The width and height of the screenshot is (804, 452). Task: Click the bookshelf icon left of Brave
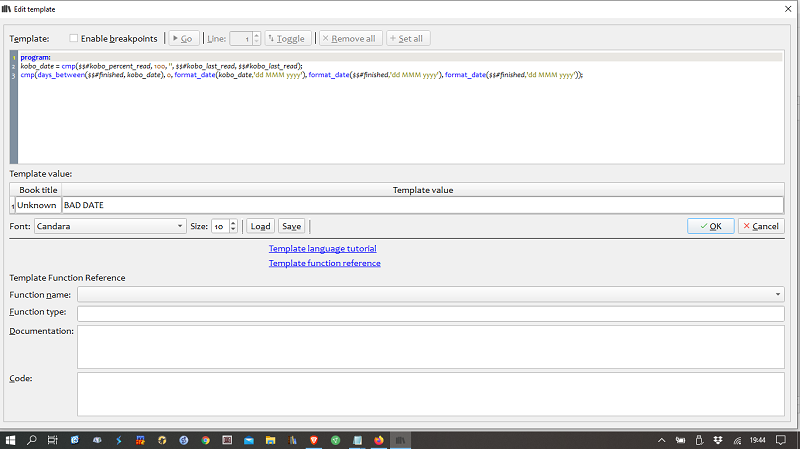click(x=292, y=440)
